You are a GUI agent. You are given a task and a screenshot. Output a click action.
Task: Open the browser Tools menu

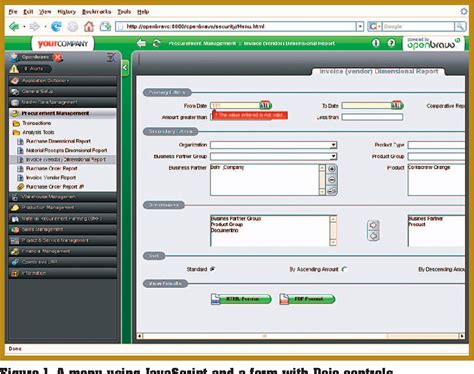coord(124,12)
